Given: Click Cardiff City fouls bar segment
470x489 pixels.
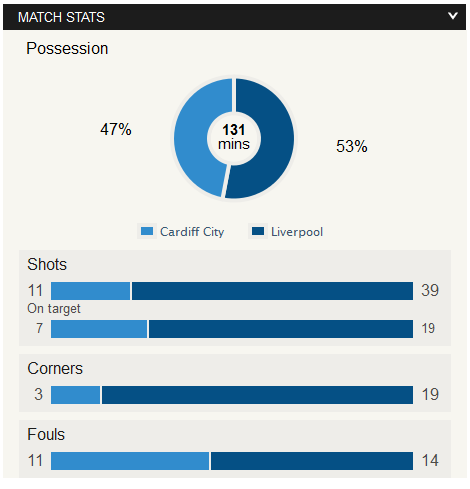Looking at the screenshot, I should pyautogui.click(x=130, y=461).
